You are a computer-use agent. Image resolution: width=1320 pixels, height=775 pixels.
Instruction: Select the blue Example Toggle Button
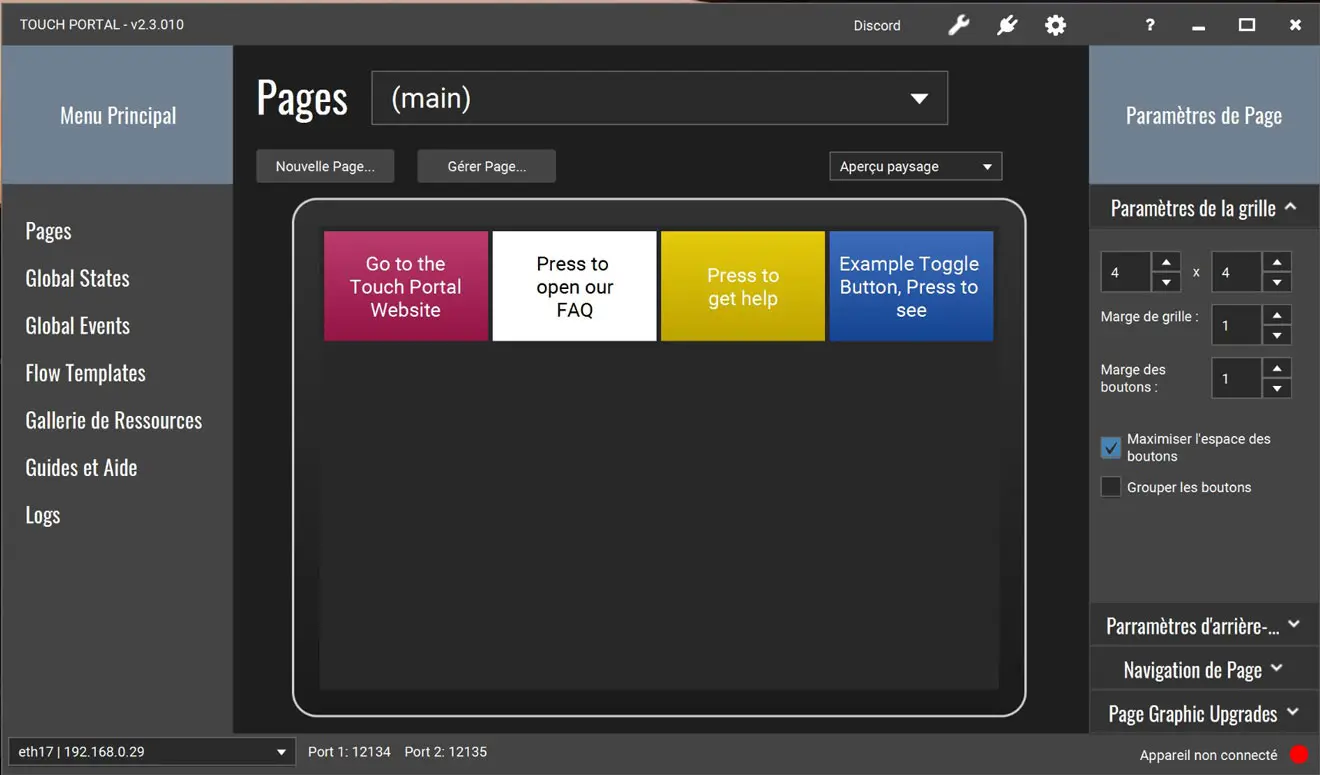coord(911,286)
